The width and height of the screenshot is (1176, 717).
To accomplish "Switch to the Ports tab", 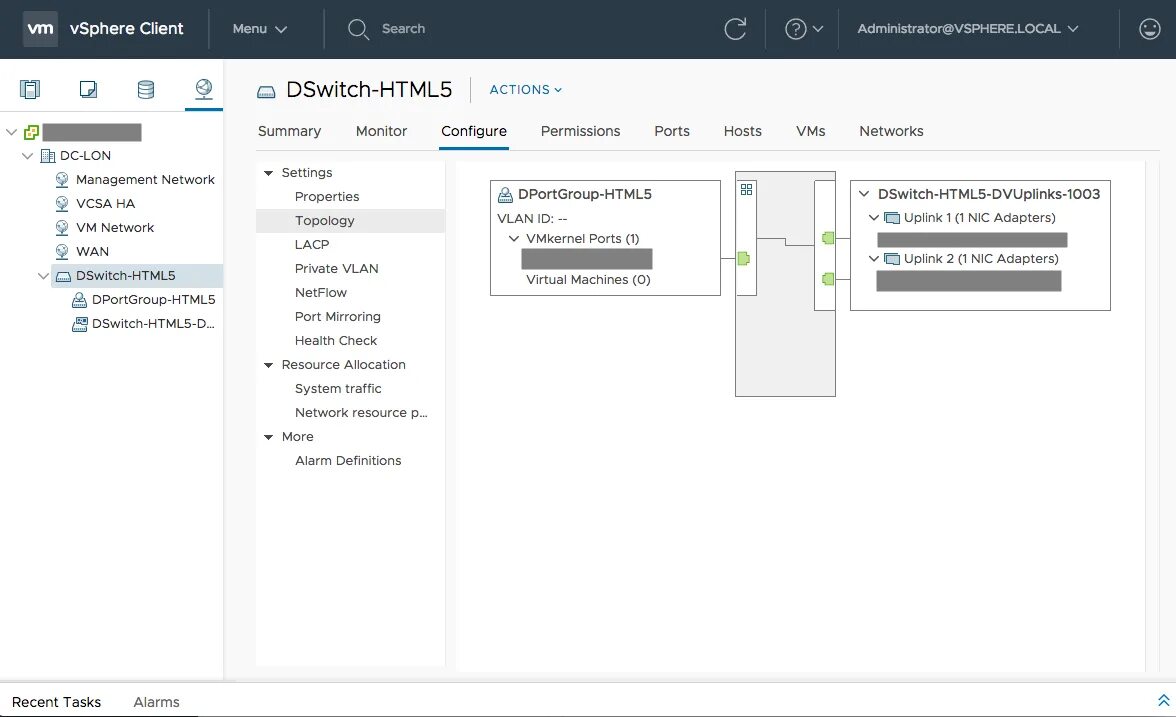I will 672,131.
